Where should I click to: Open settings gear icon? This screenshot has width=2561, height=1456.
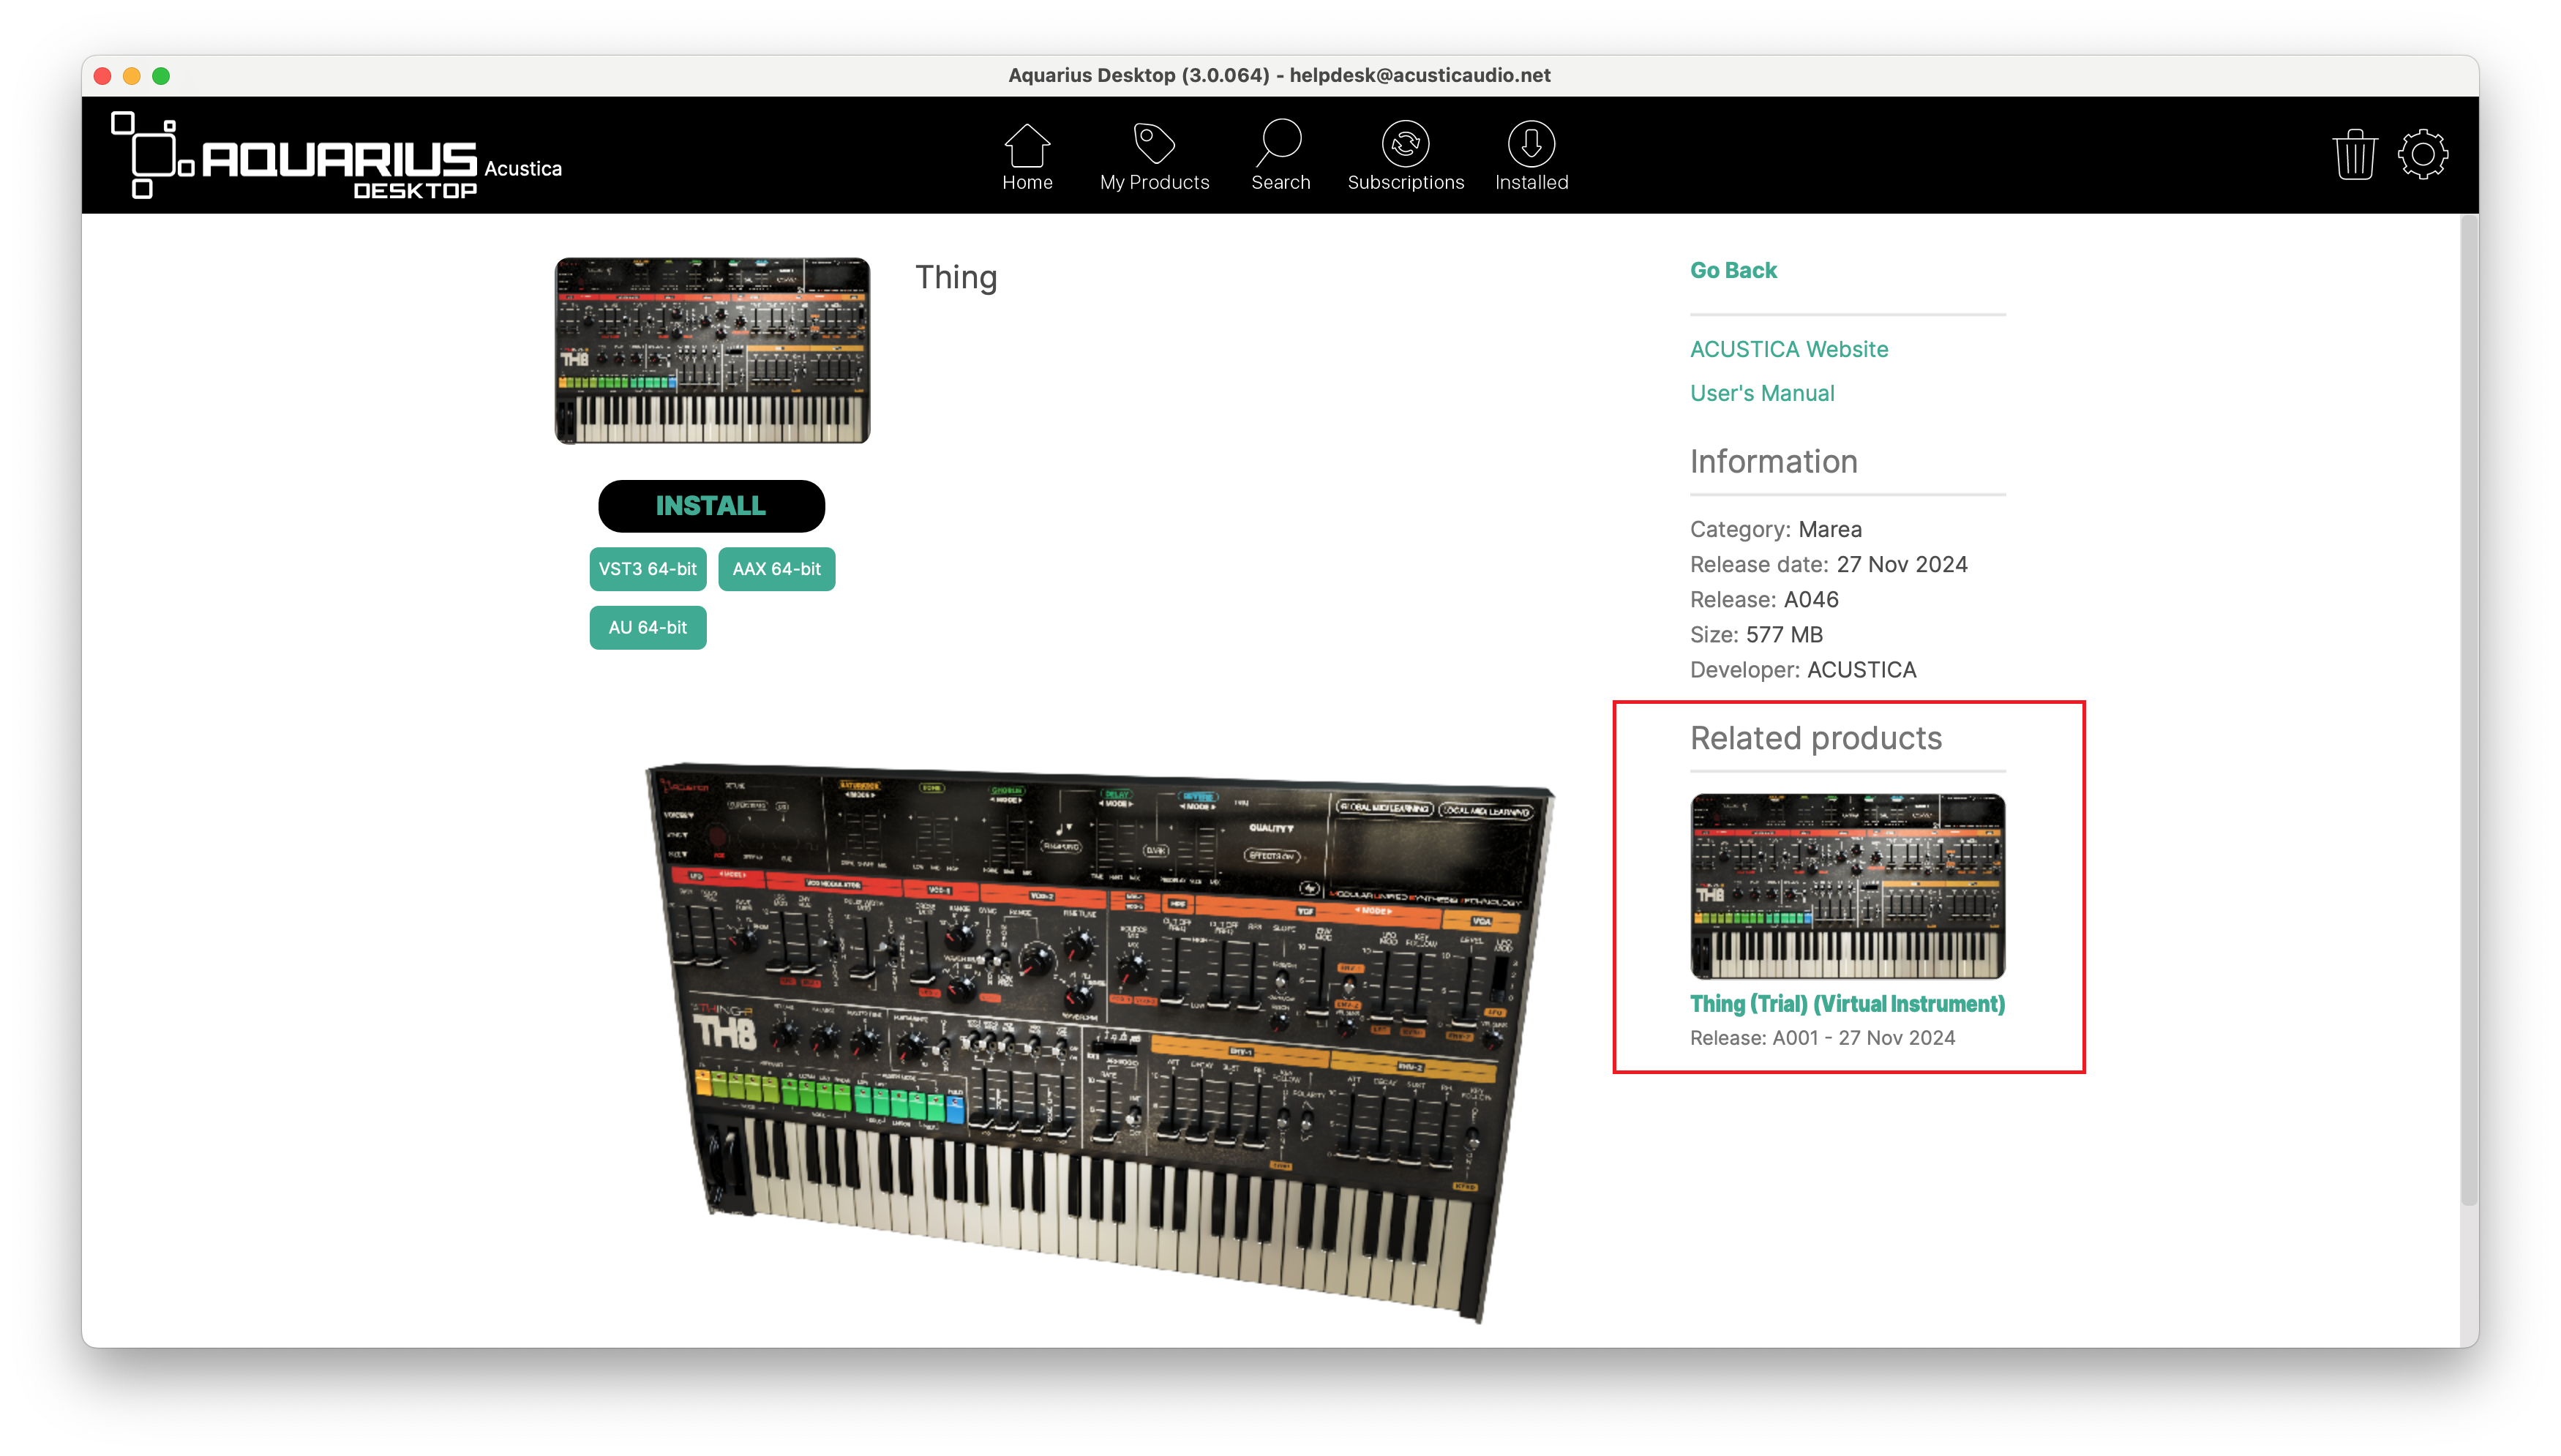point(2422,155)
